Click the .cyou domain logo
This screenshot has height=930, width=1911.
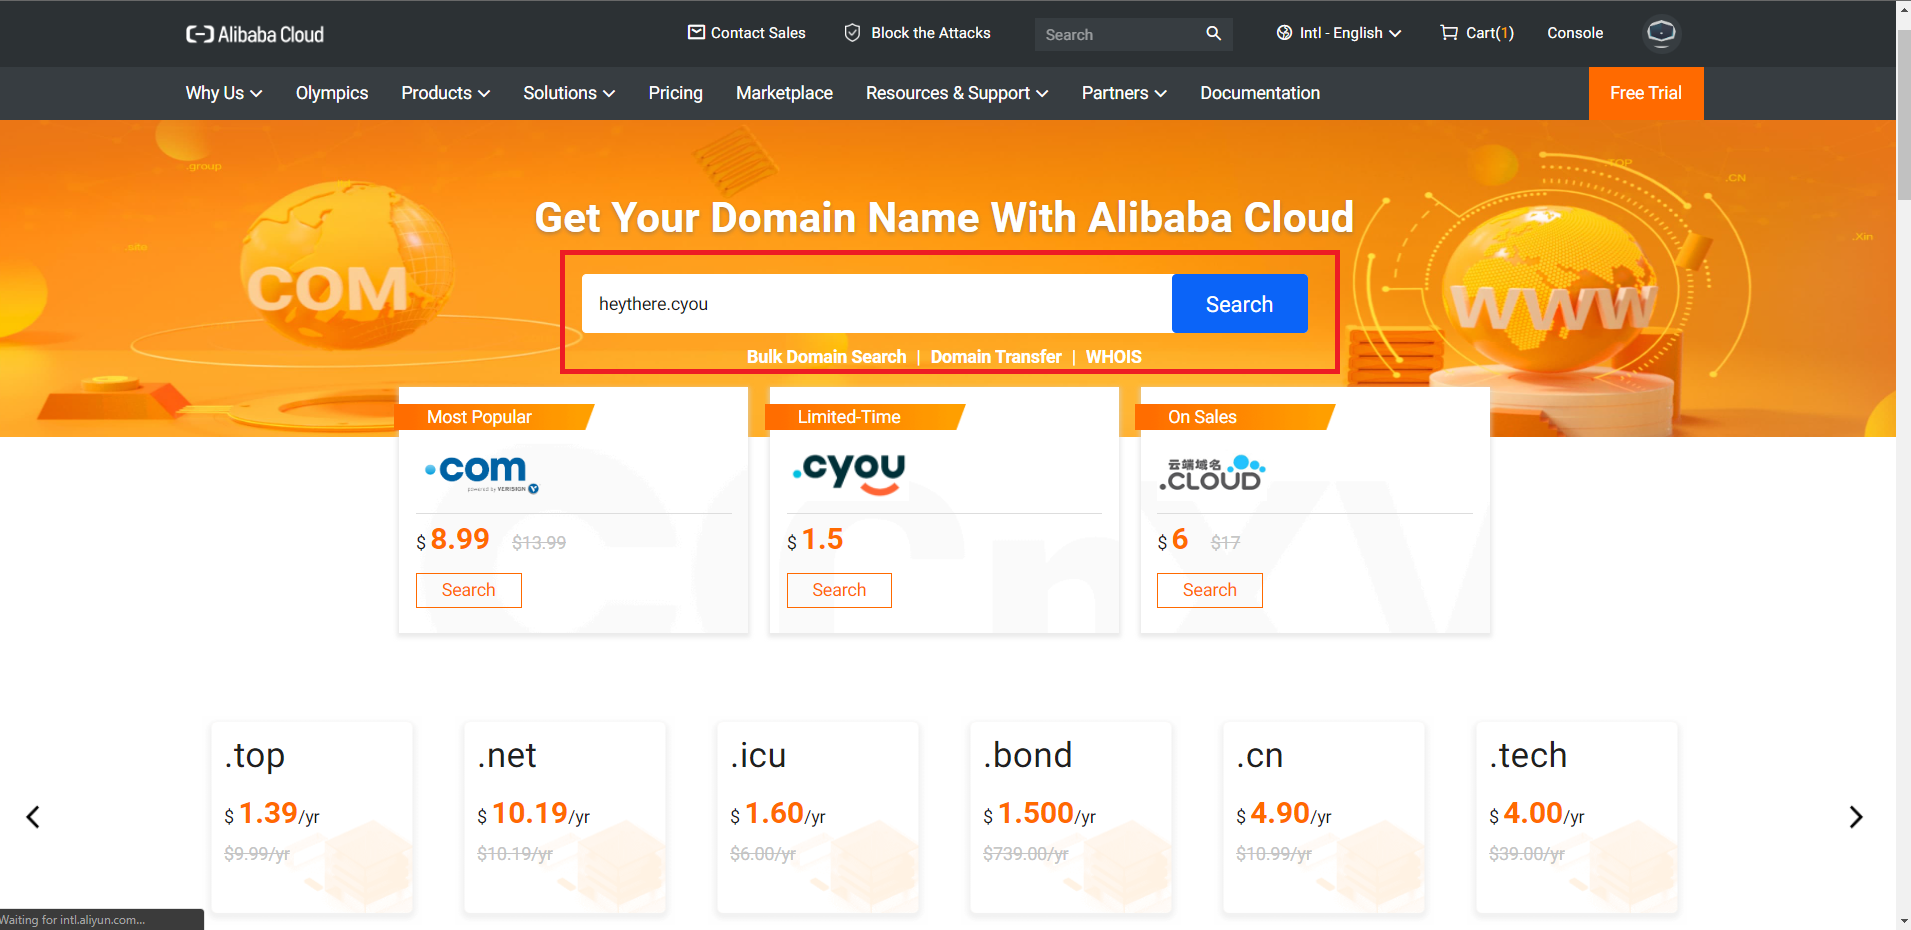tap(849, 473)
